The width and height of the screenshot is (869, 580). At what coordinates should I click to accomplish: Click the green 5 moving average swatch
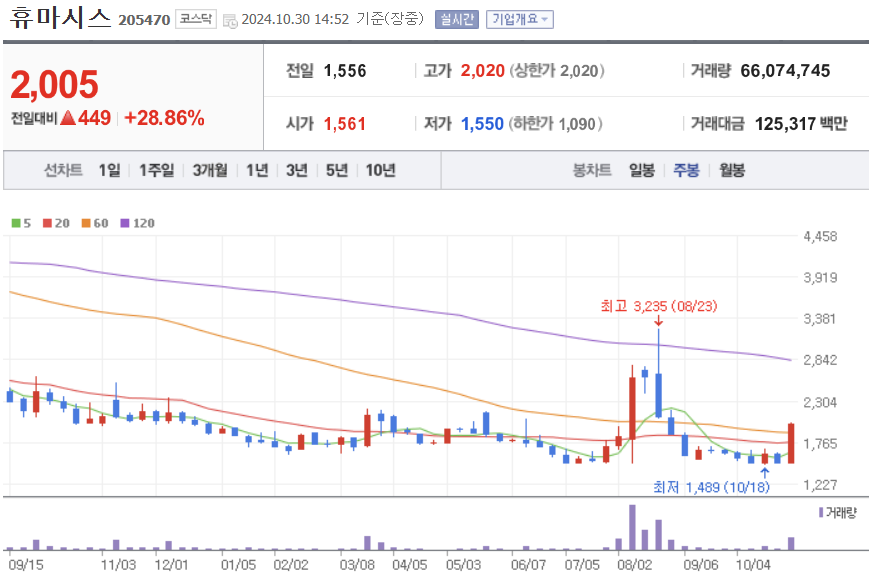tap(16, 223)
